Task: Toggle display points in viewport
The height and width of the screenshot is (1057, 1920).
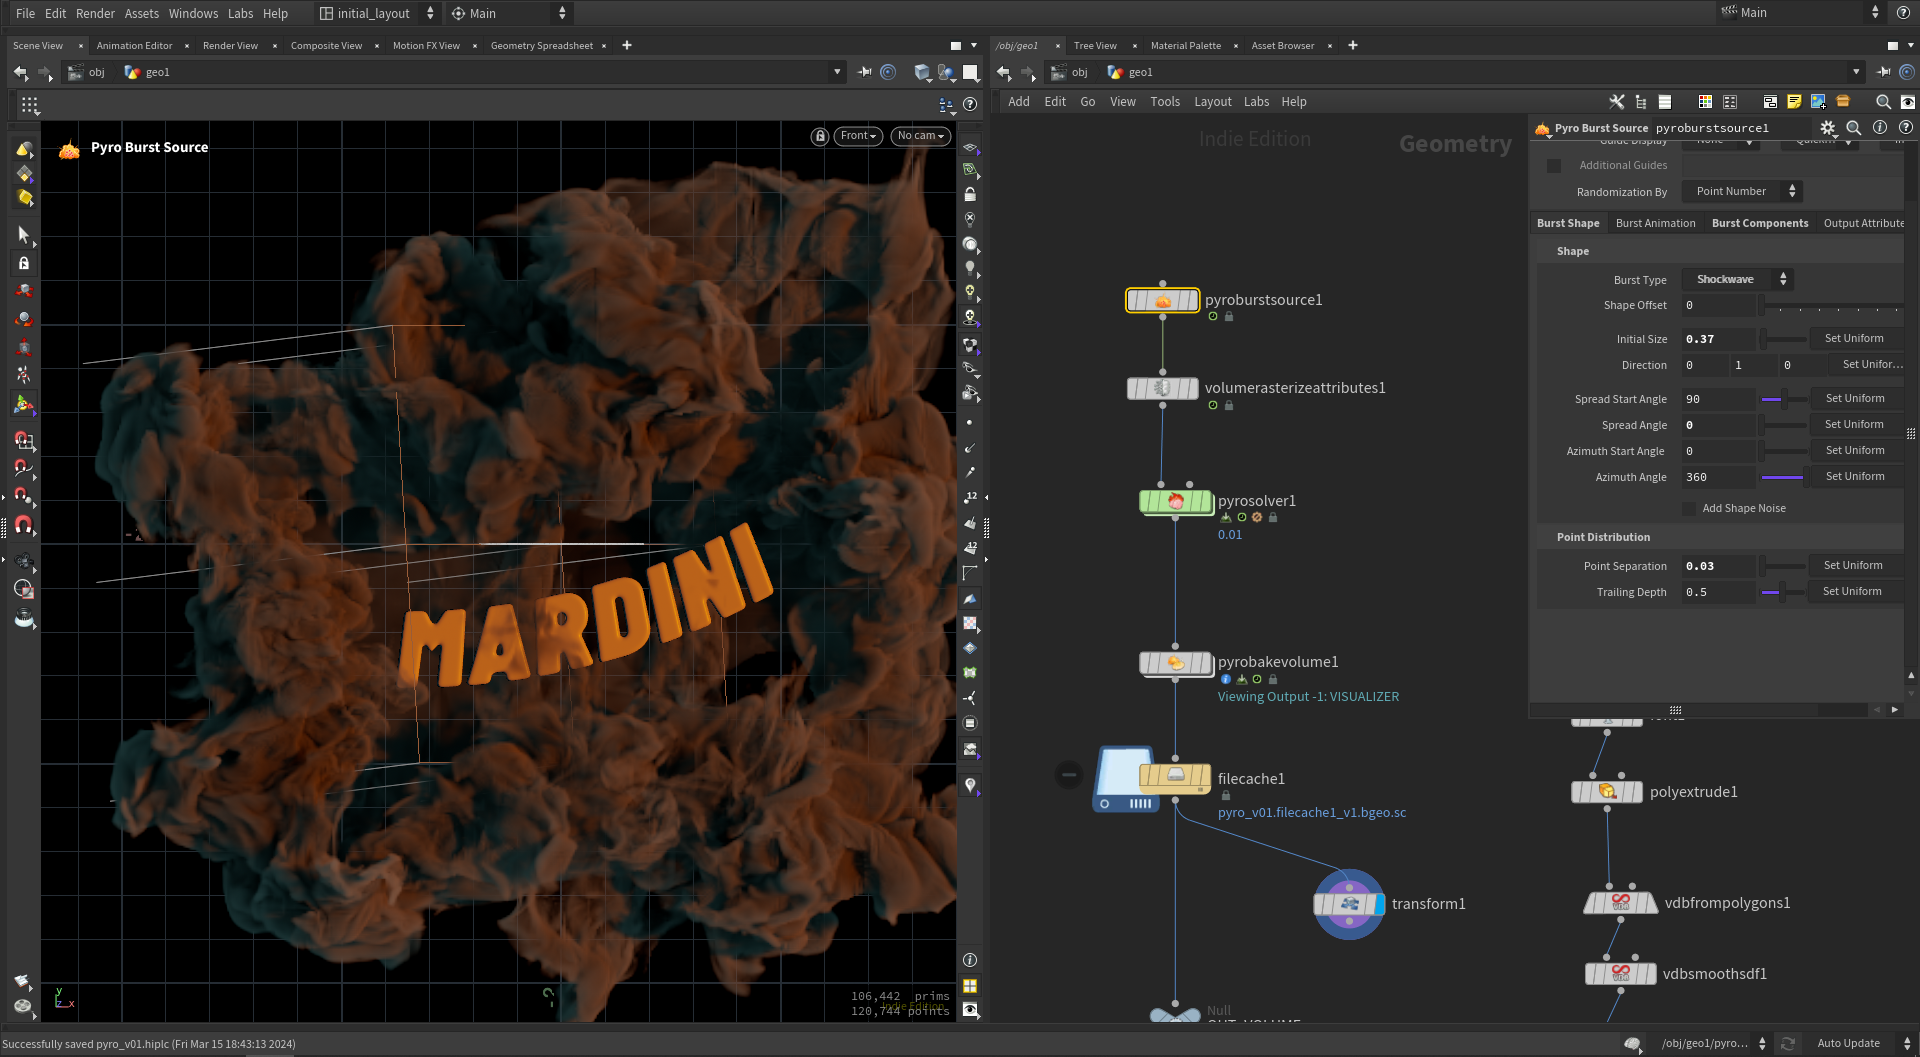Action: click(x=969, y=423)
